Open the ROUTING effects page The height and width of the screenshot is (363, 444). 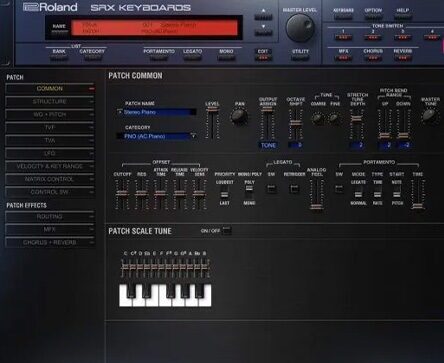coord(50,217)
